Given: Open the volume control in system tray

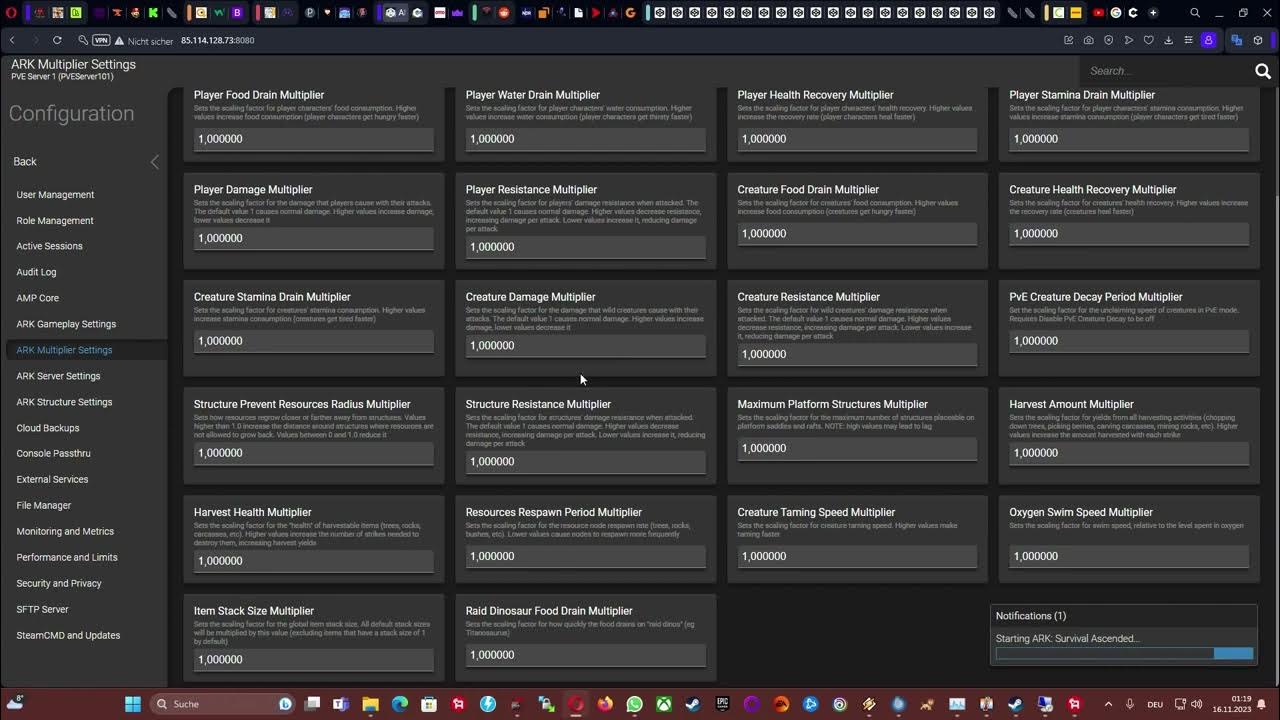Looking at the screenshot, I should pos(1197,704).
